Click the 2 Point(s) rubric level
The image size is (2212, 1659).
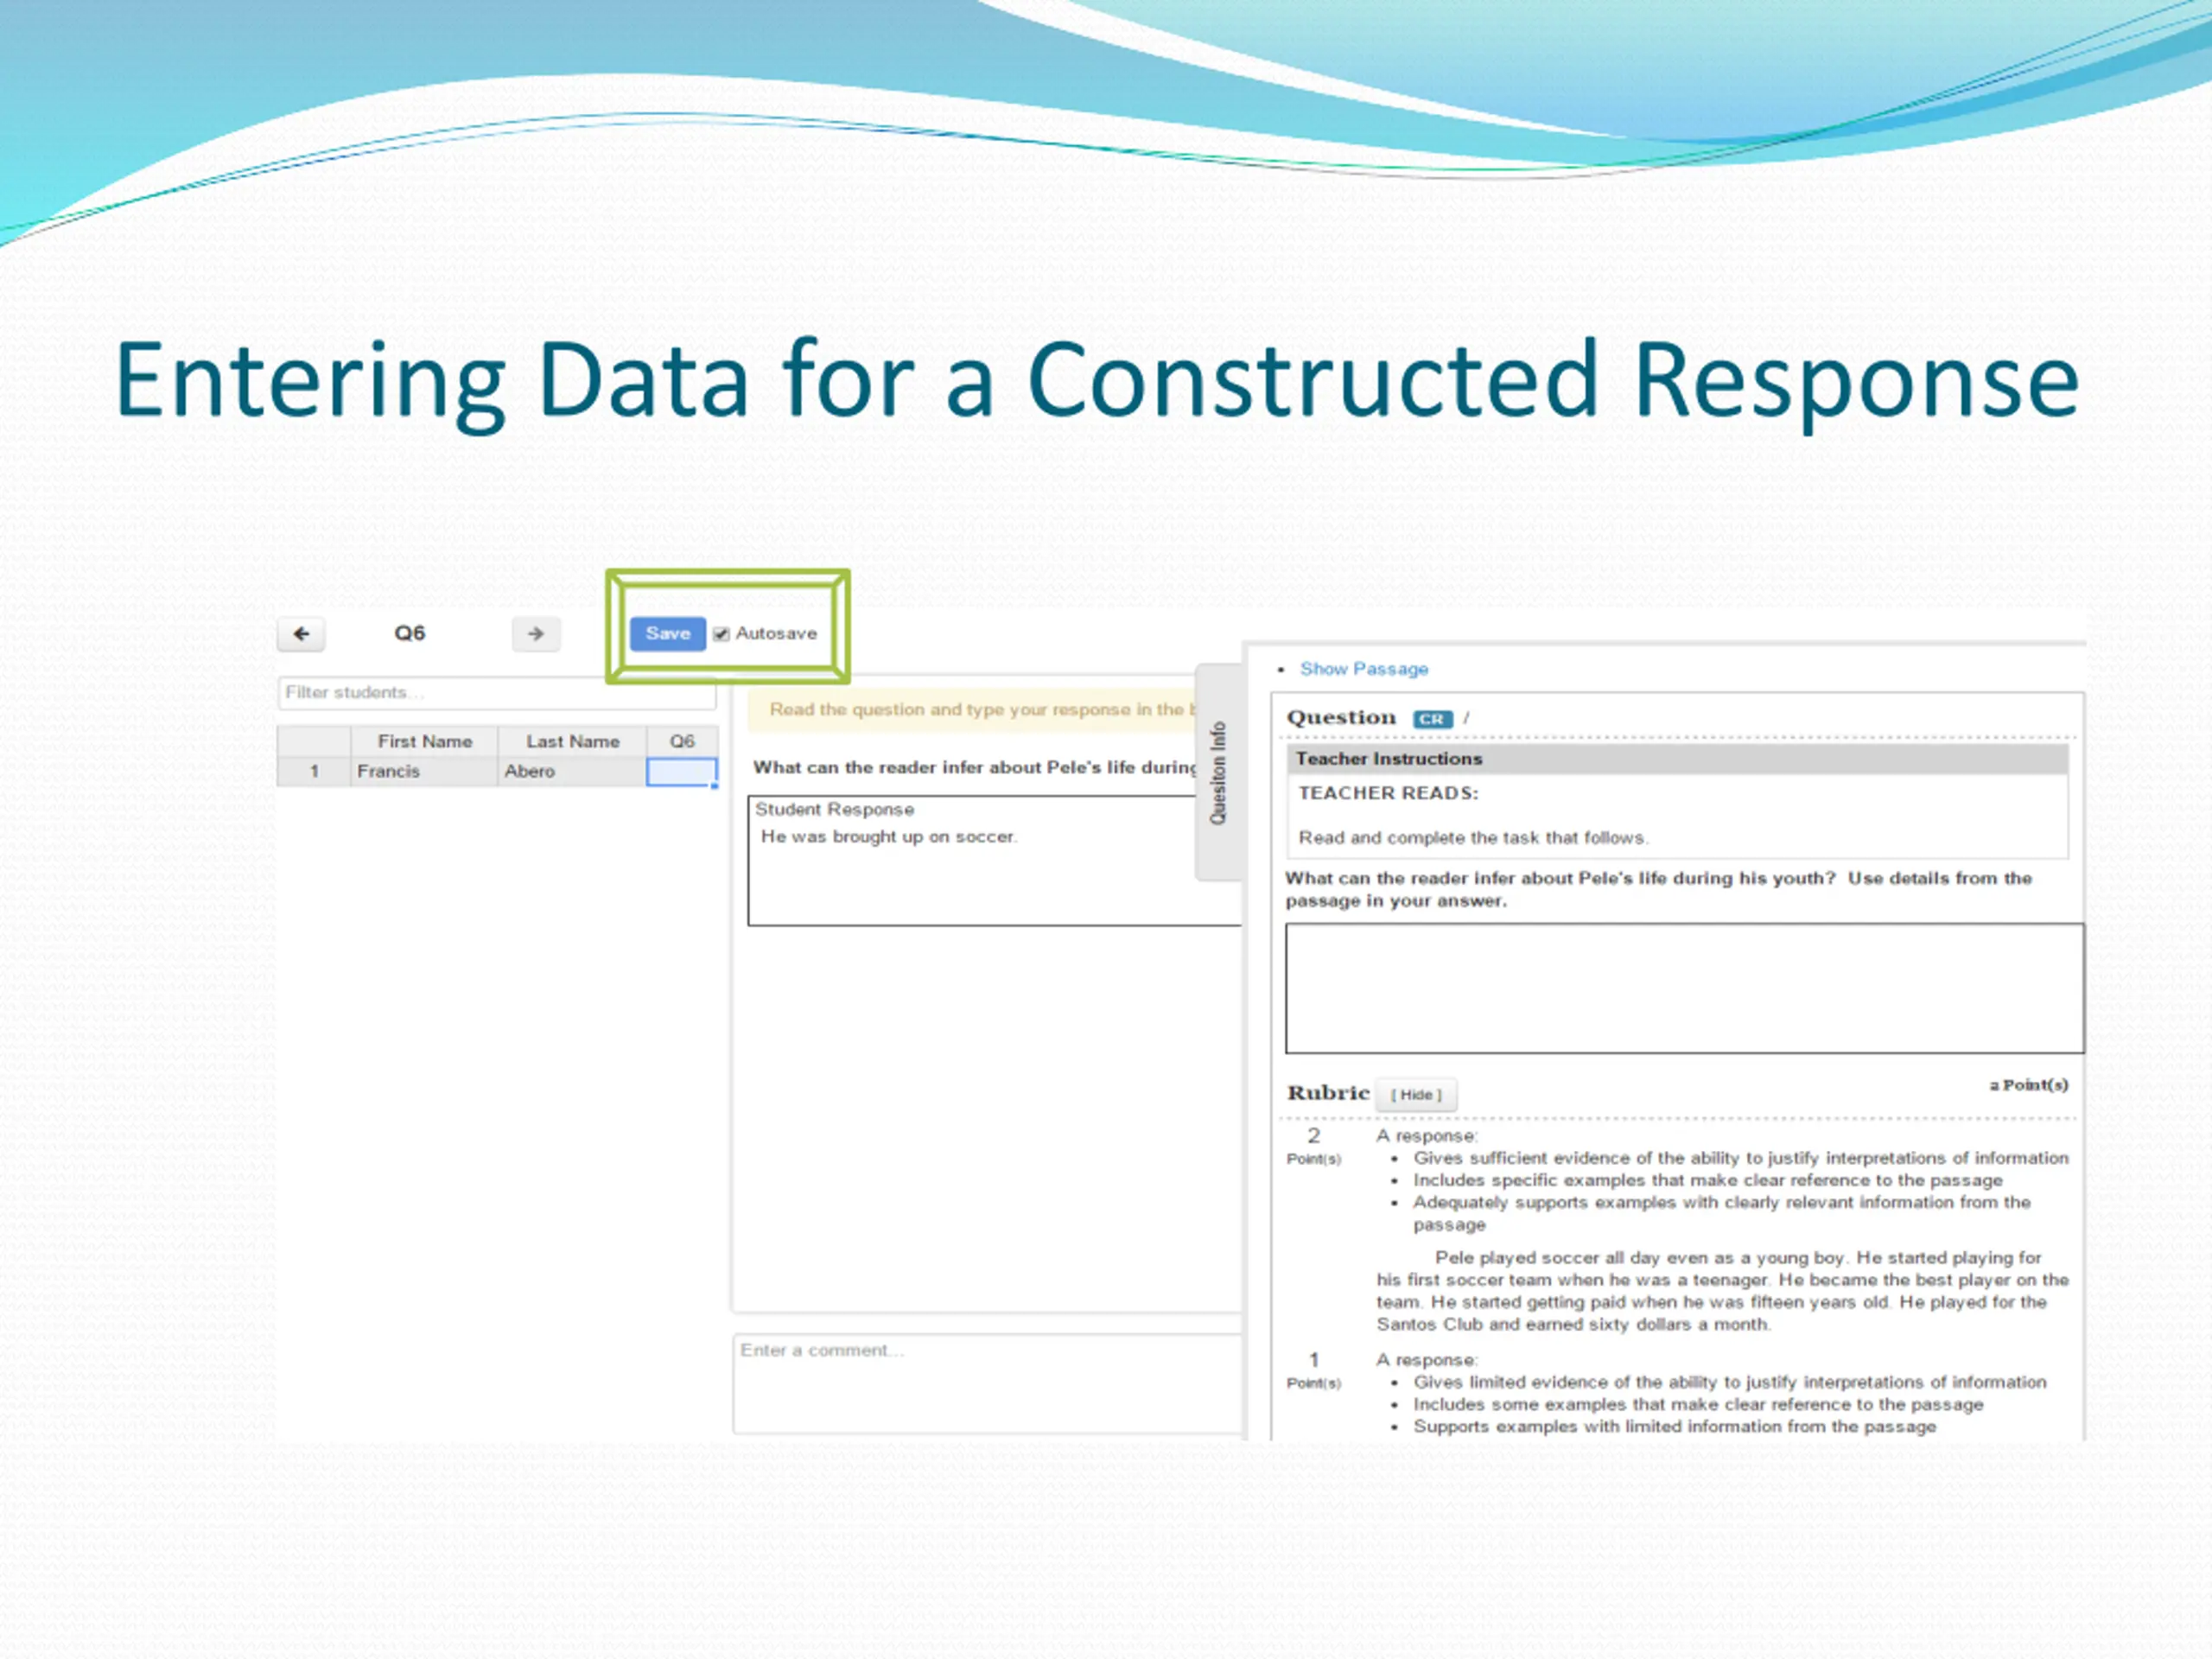coord(1313,1145)
